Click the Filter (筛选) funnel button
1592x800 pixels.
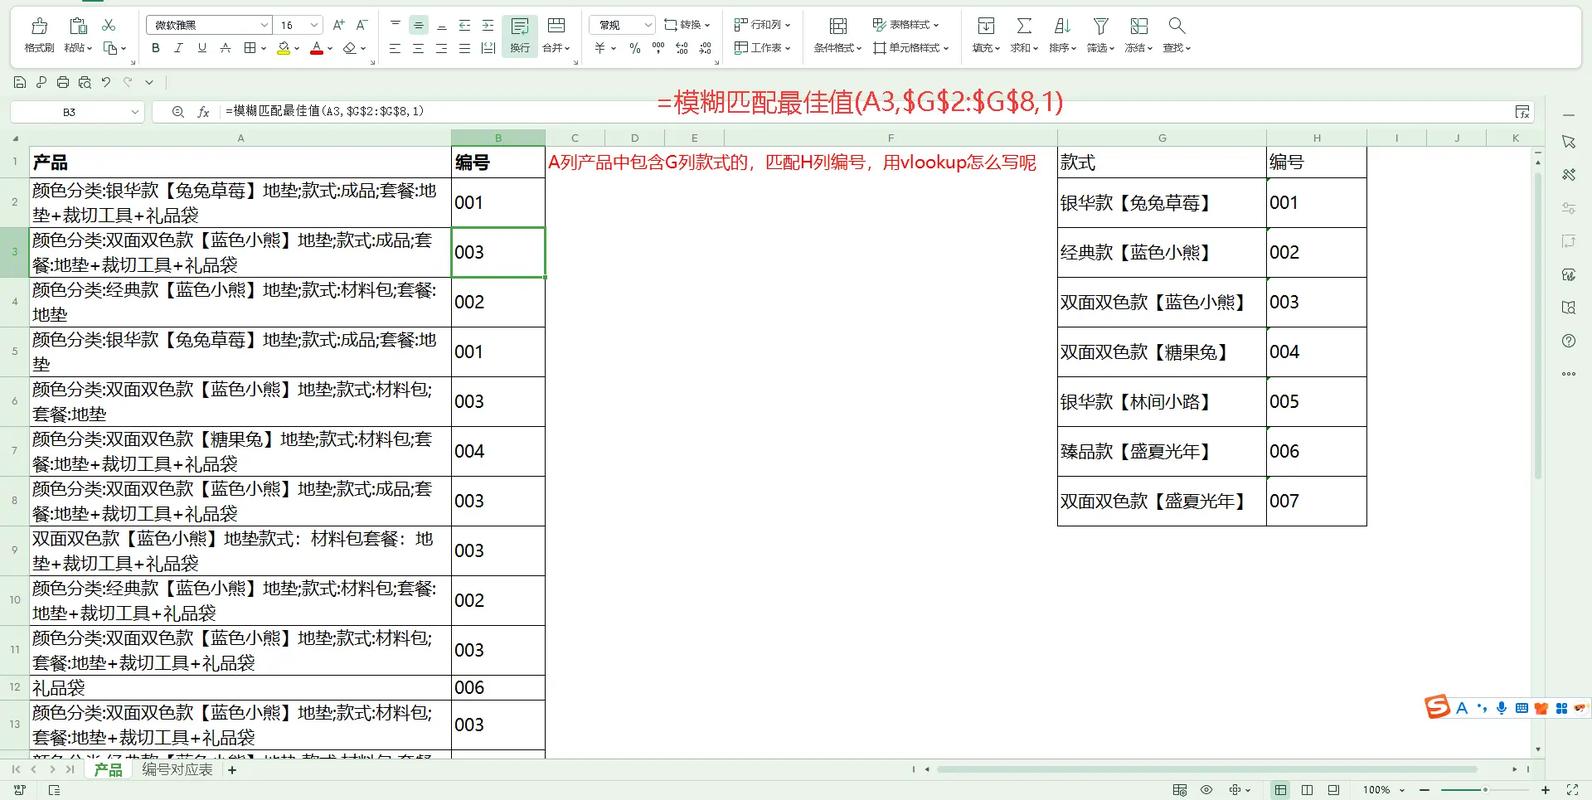click(x=1100, y=35)
